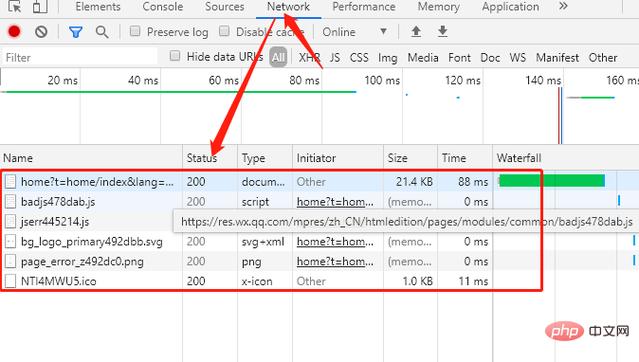The width and height of the screenshot is (639, 362).
Task: Expand the more tabs chevron
Action: click(x=563, y=7)
